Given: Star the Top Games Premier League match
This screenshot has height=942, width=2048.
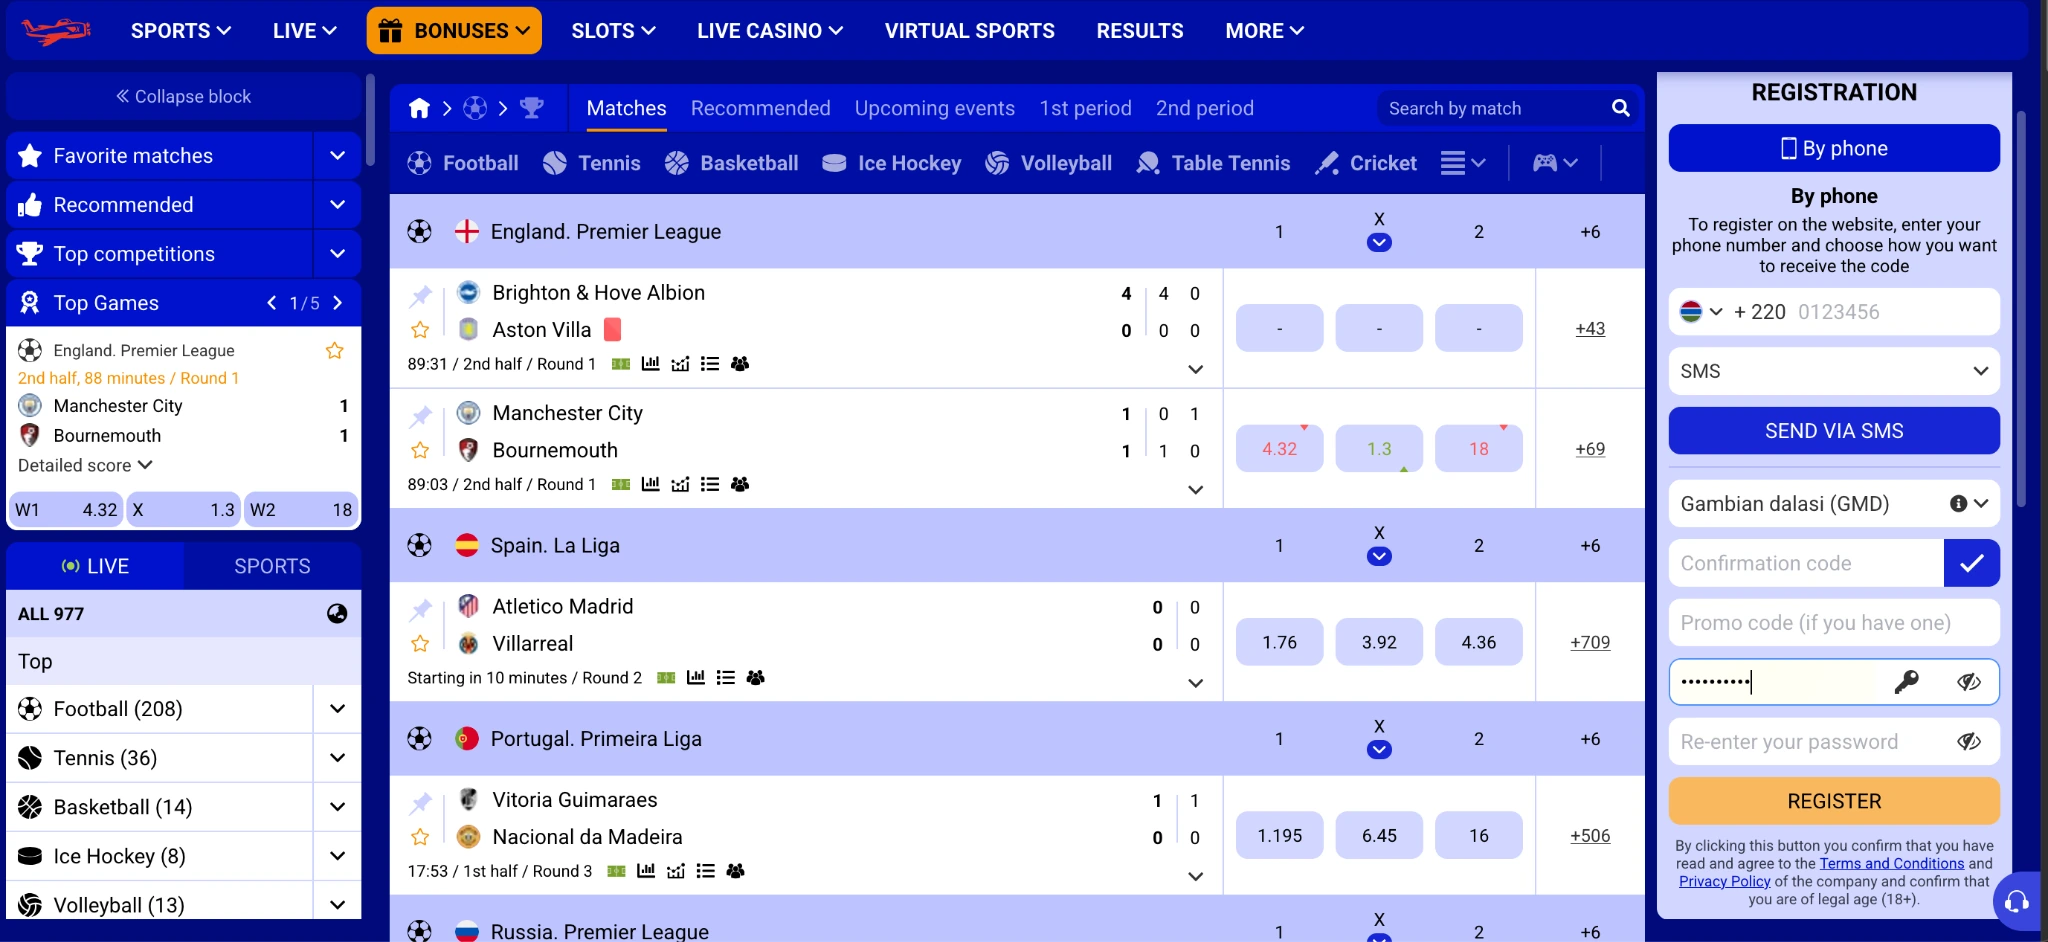Looking at the screenshot, I should (334, 351).
